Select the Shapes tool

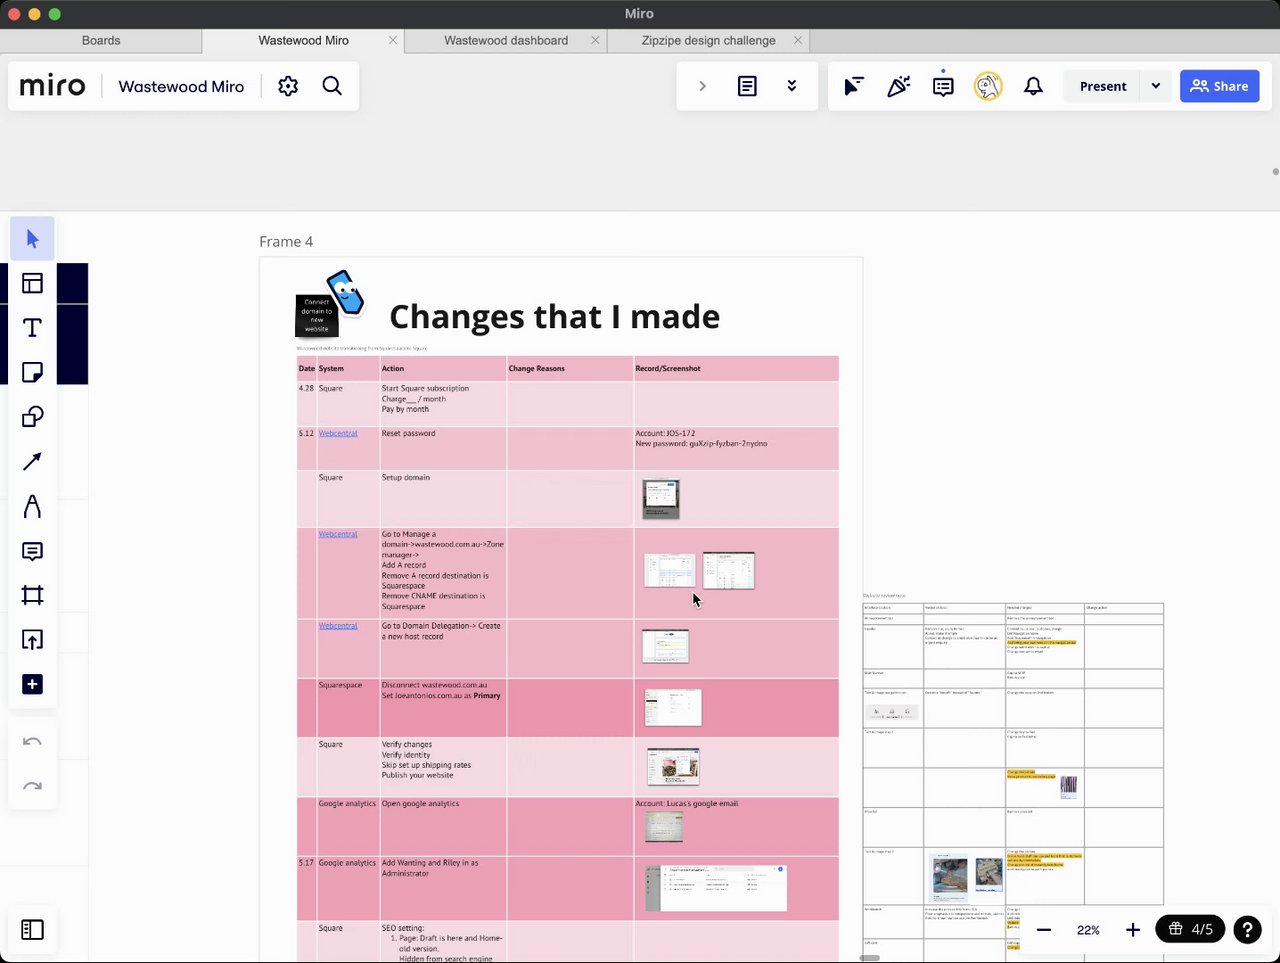pos(32,417)
